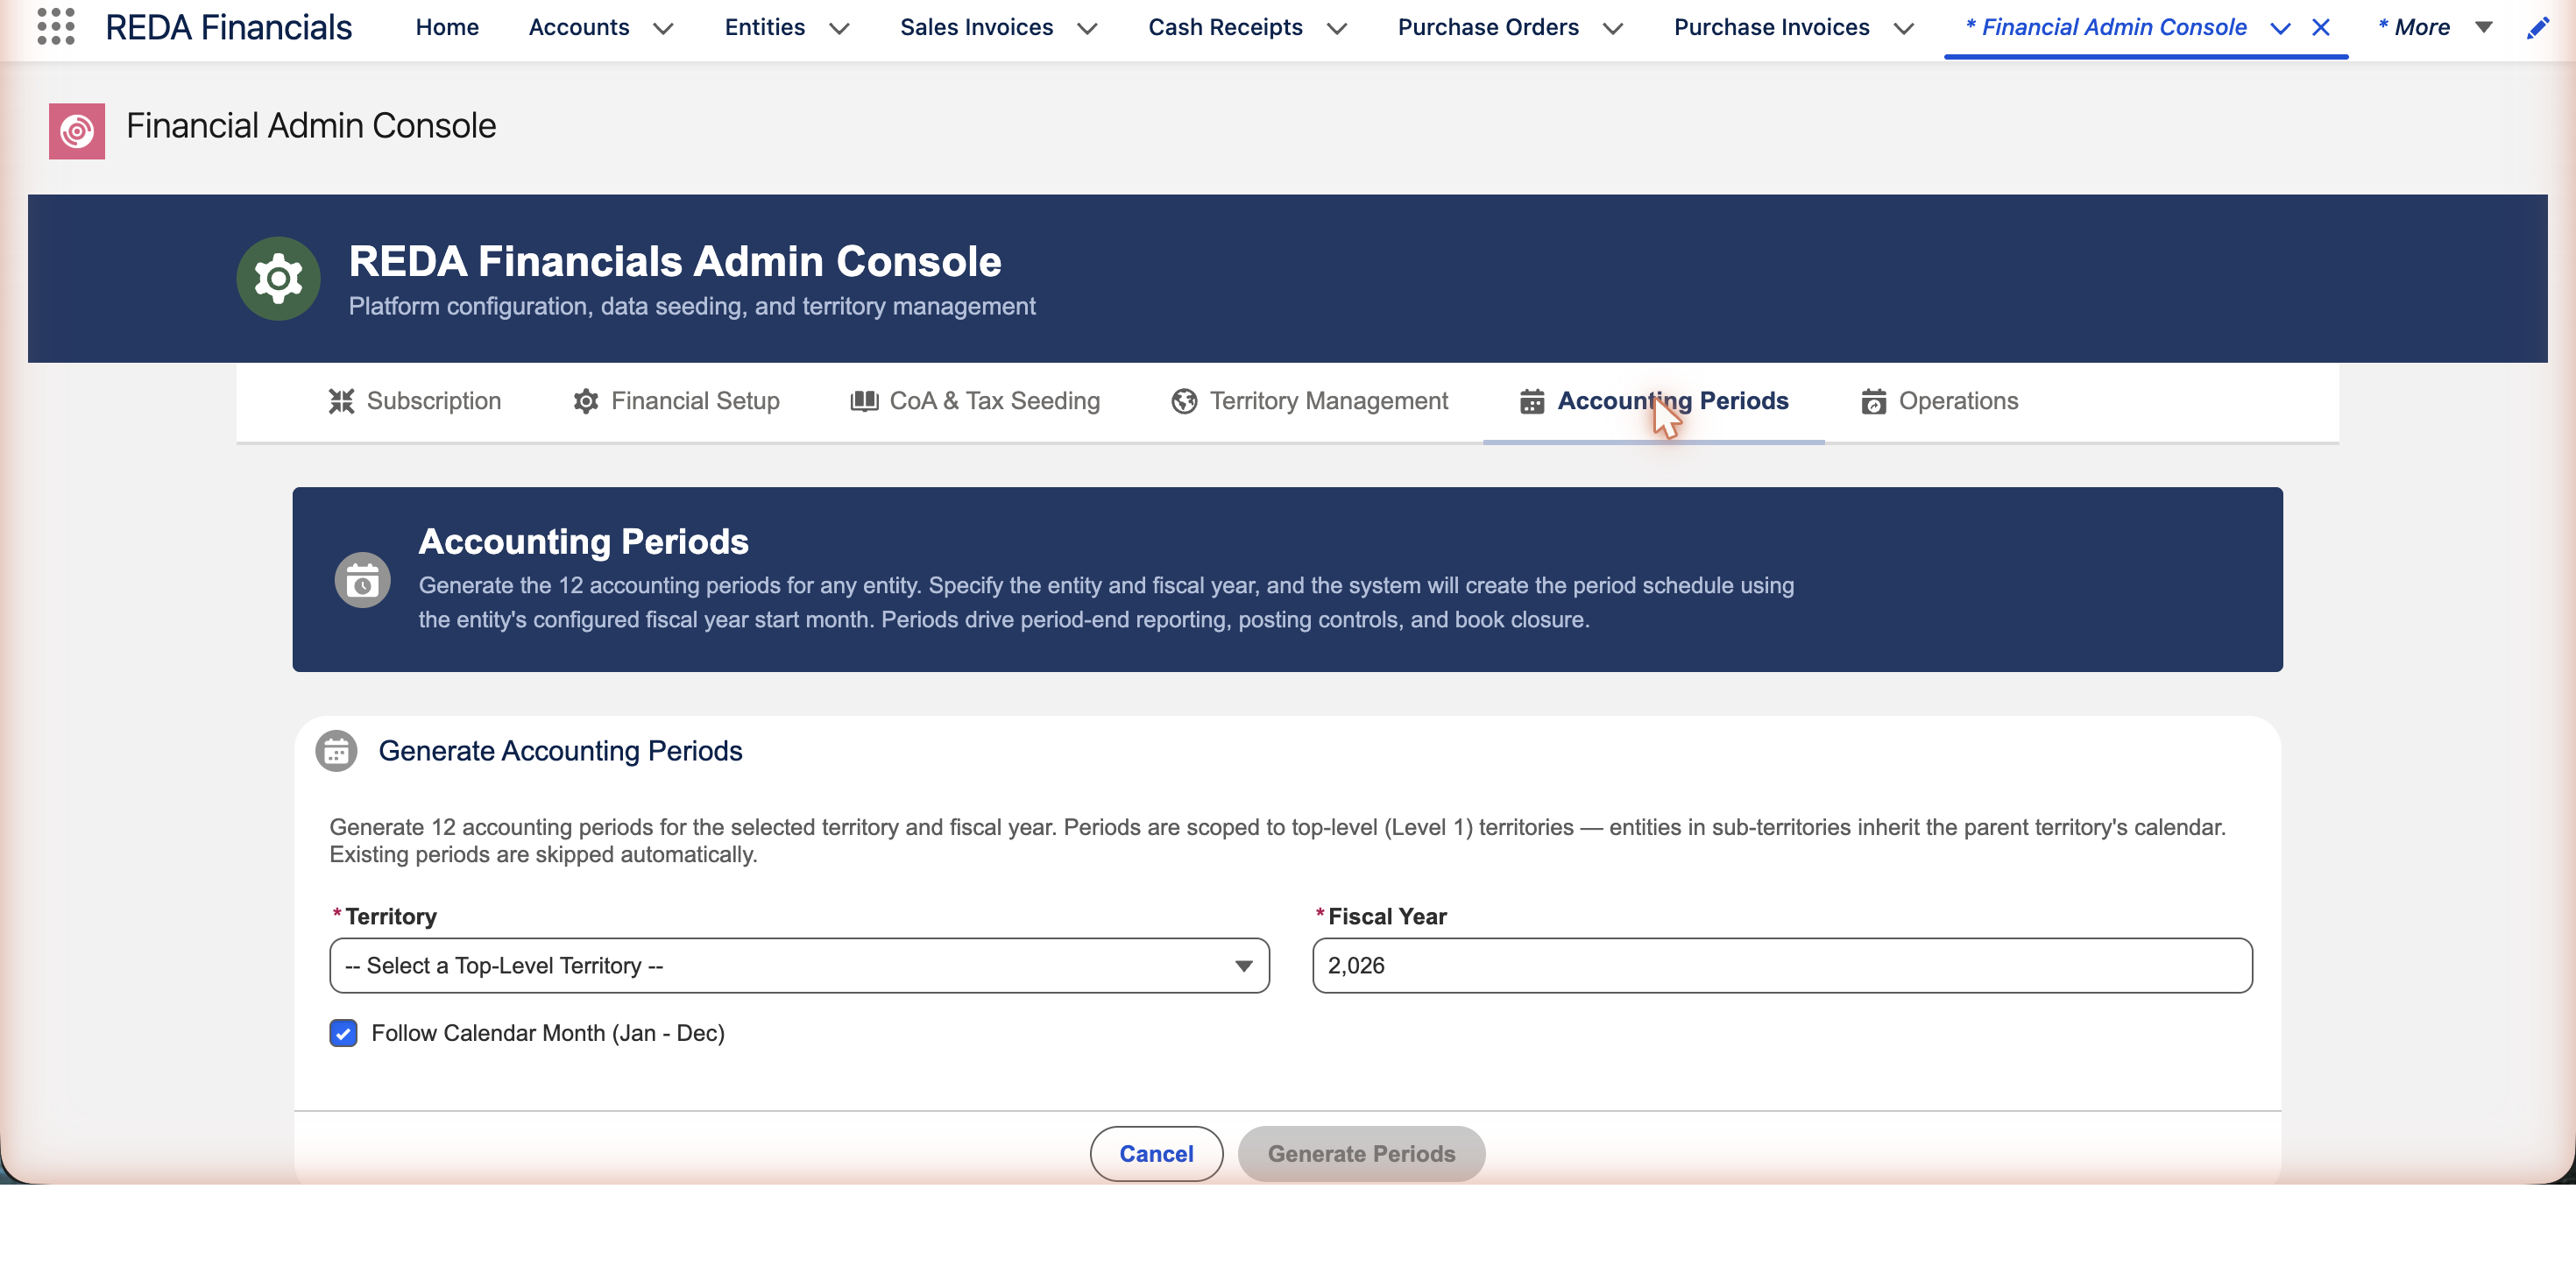Open the App Launcher dots icon

tap(56, 27)
